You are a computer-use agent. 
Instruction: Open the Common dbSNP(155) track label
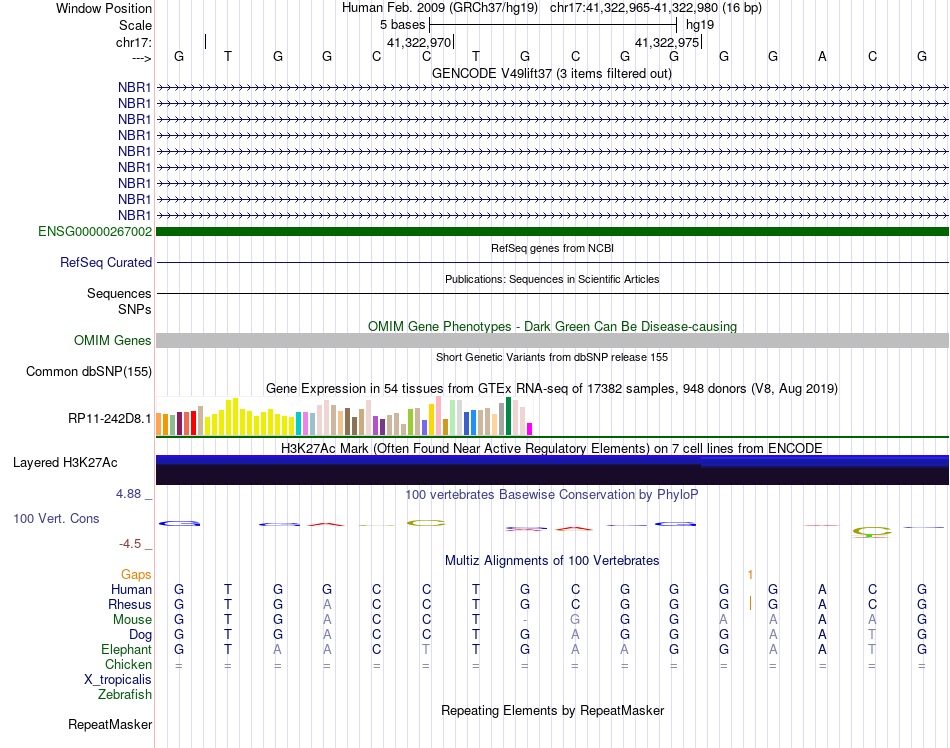pos(89,371)
